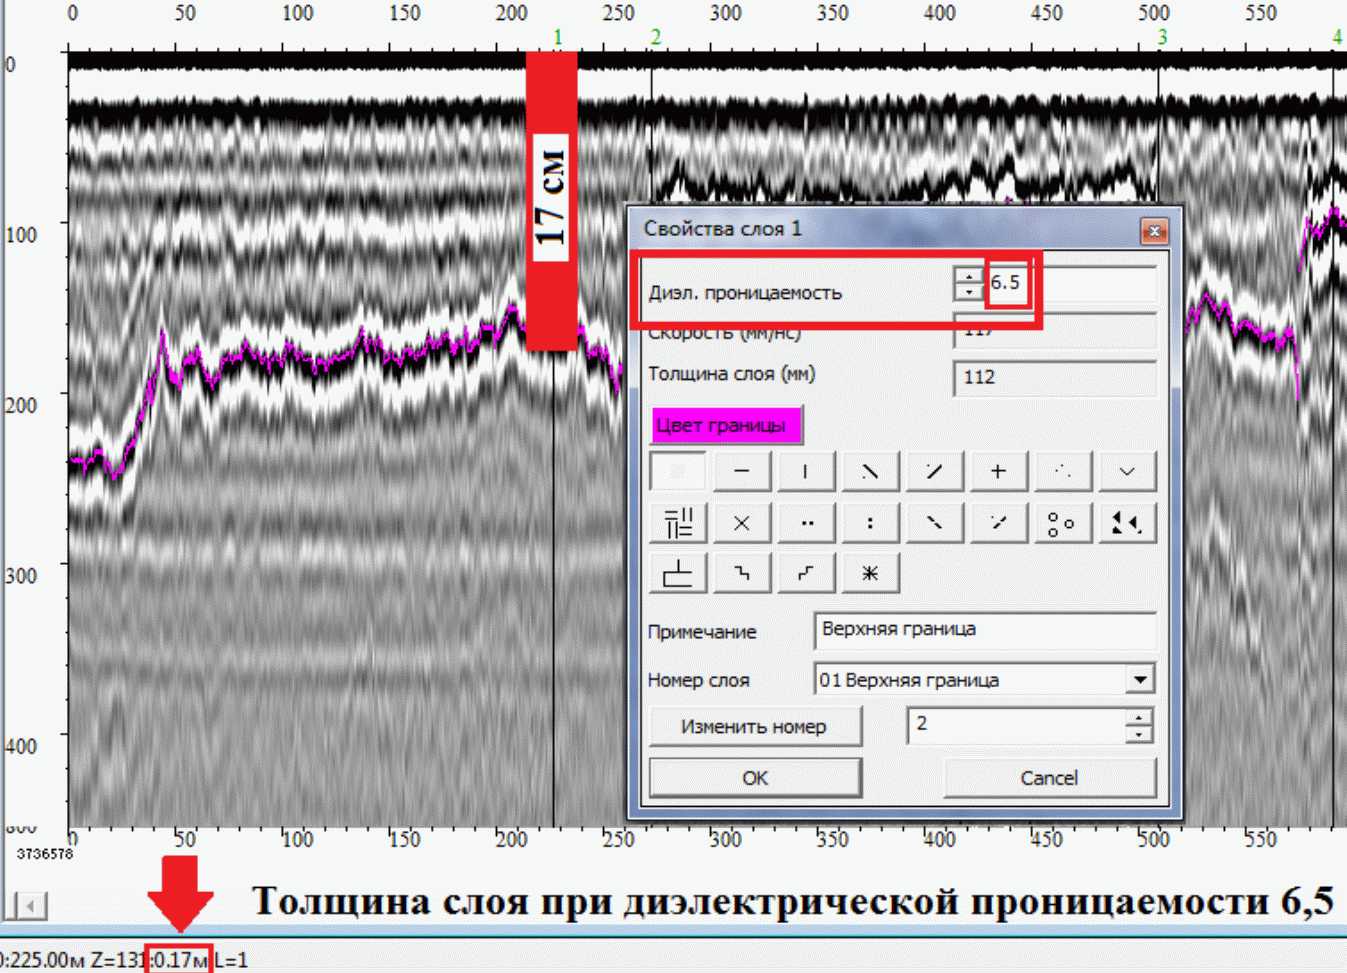This screenshot has width=1347, height=973.
Task: Choose the asterisk fill pattern
Action: pyautogui.click(x=869, y=573)
